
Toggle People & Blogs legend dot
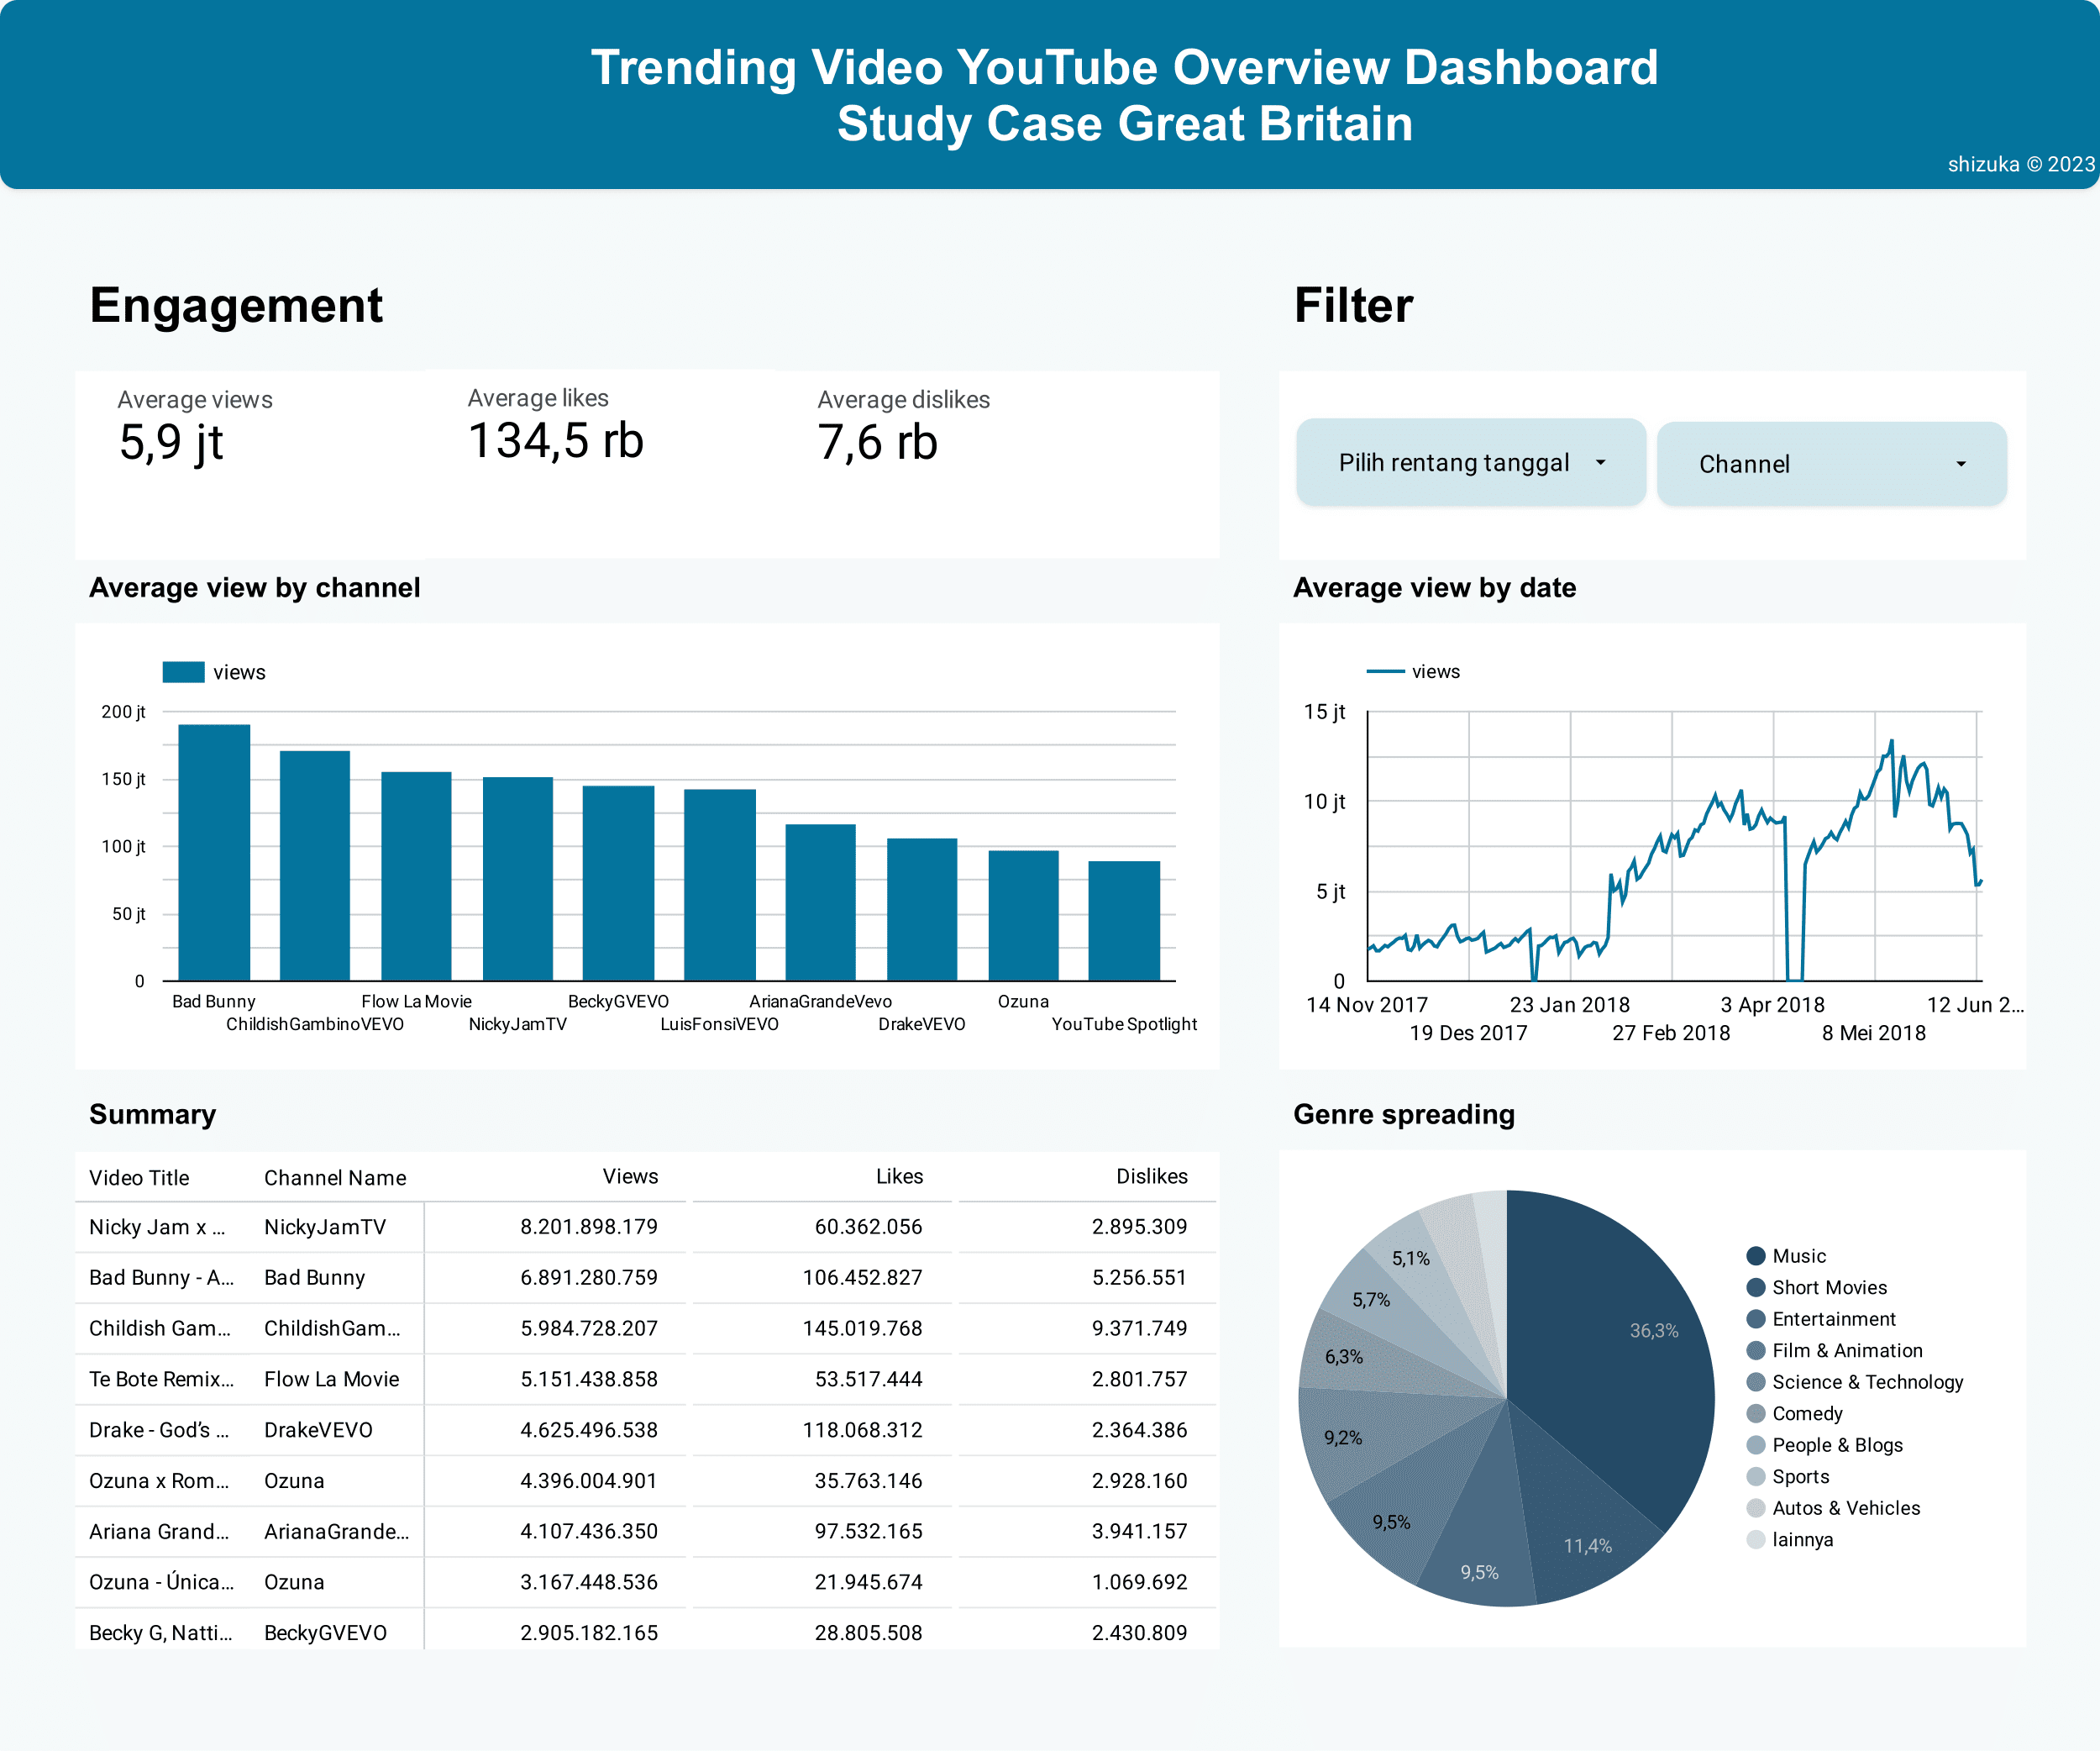(x=1755, y=1445)
